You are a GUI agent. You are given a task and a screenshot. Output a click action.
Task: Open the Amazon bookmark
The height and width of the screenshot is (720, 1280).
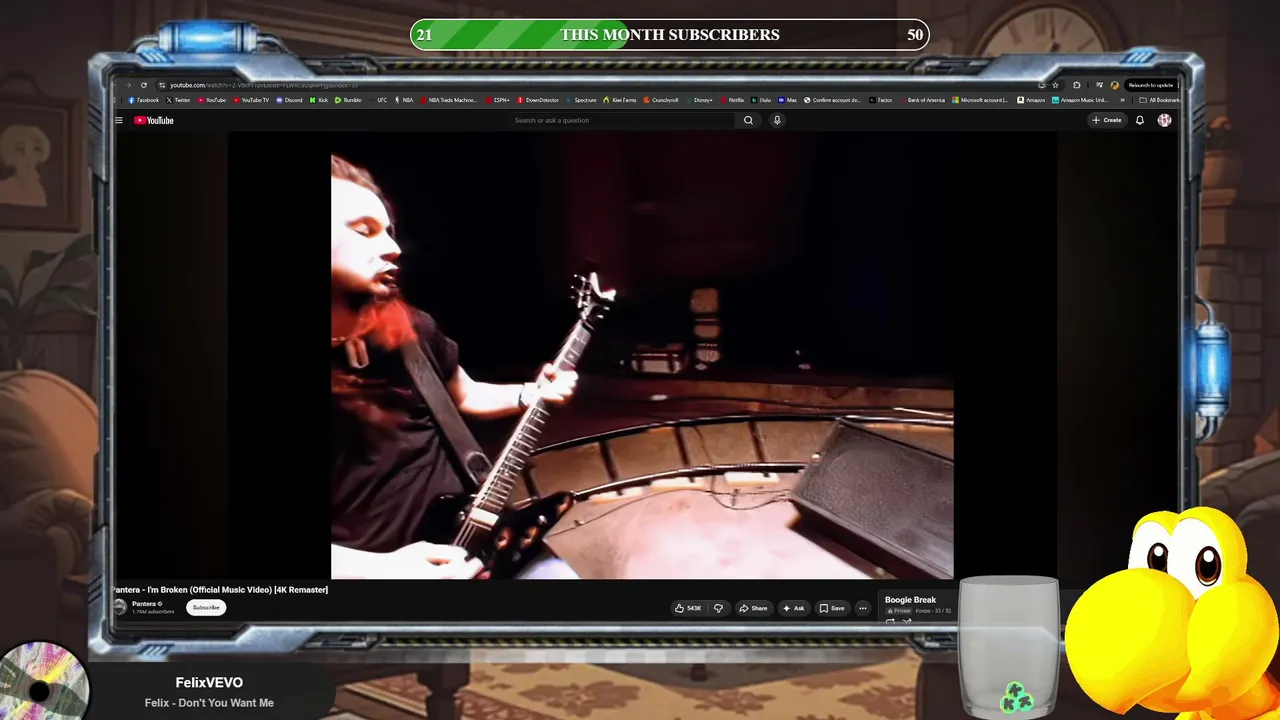(x=1031, y=100)
